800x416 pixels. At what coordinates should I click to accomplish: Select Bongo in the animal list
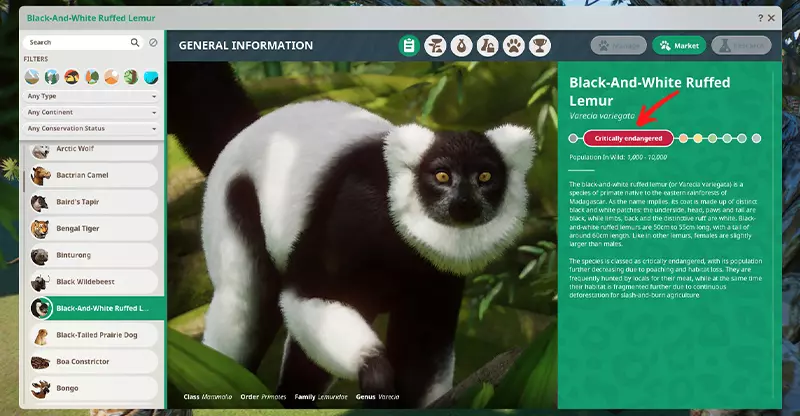tap(93, 388)
